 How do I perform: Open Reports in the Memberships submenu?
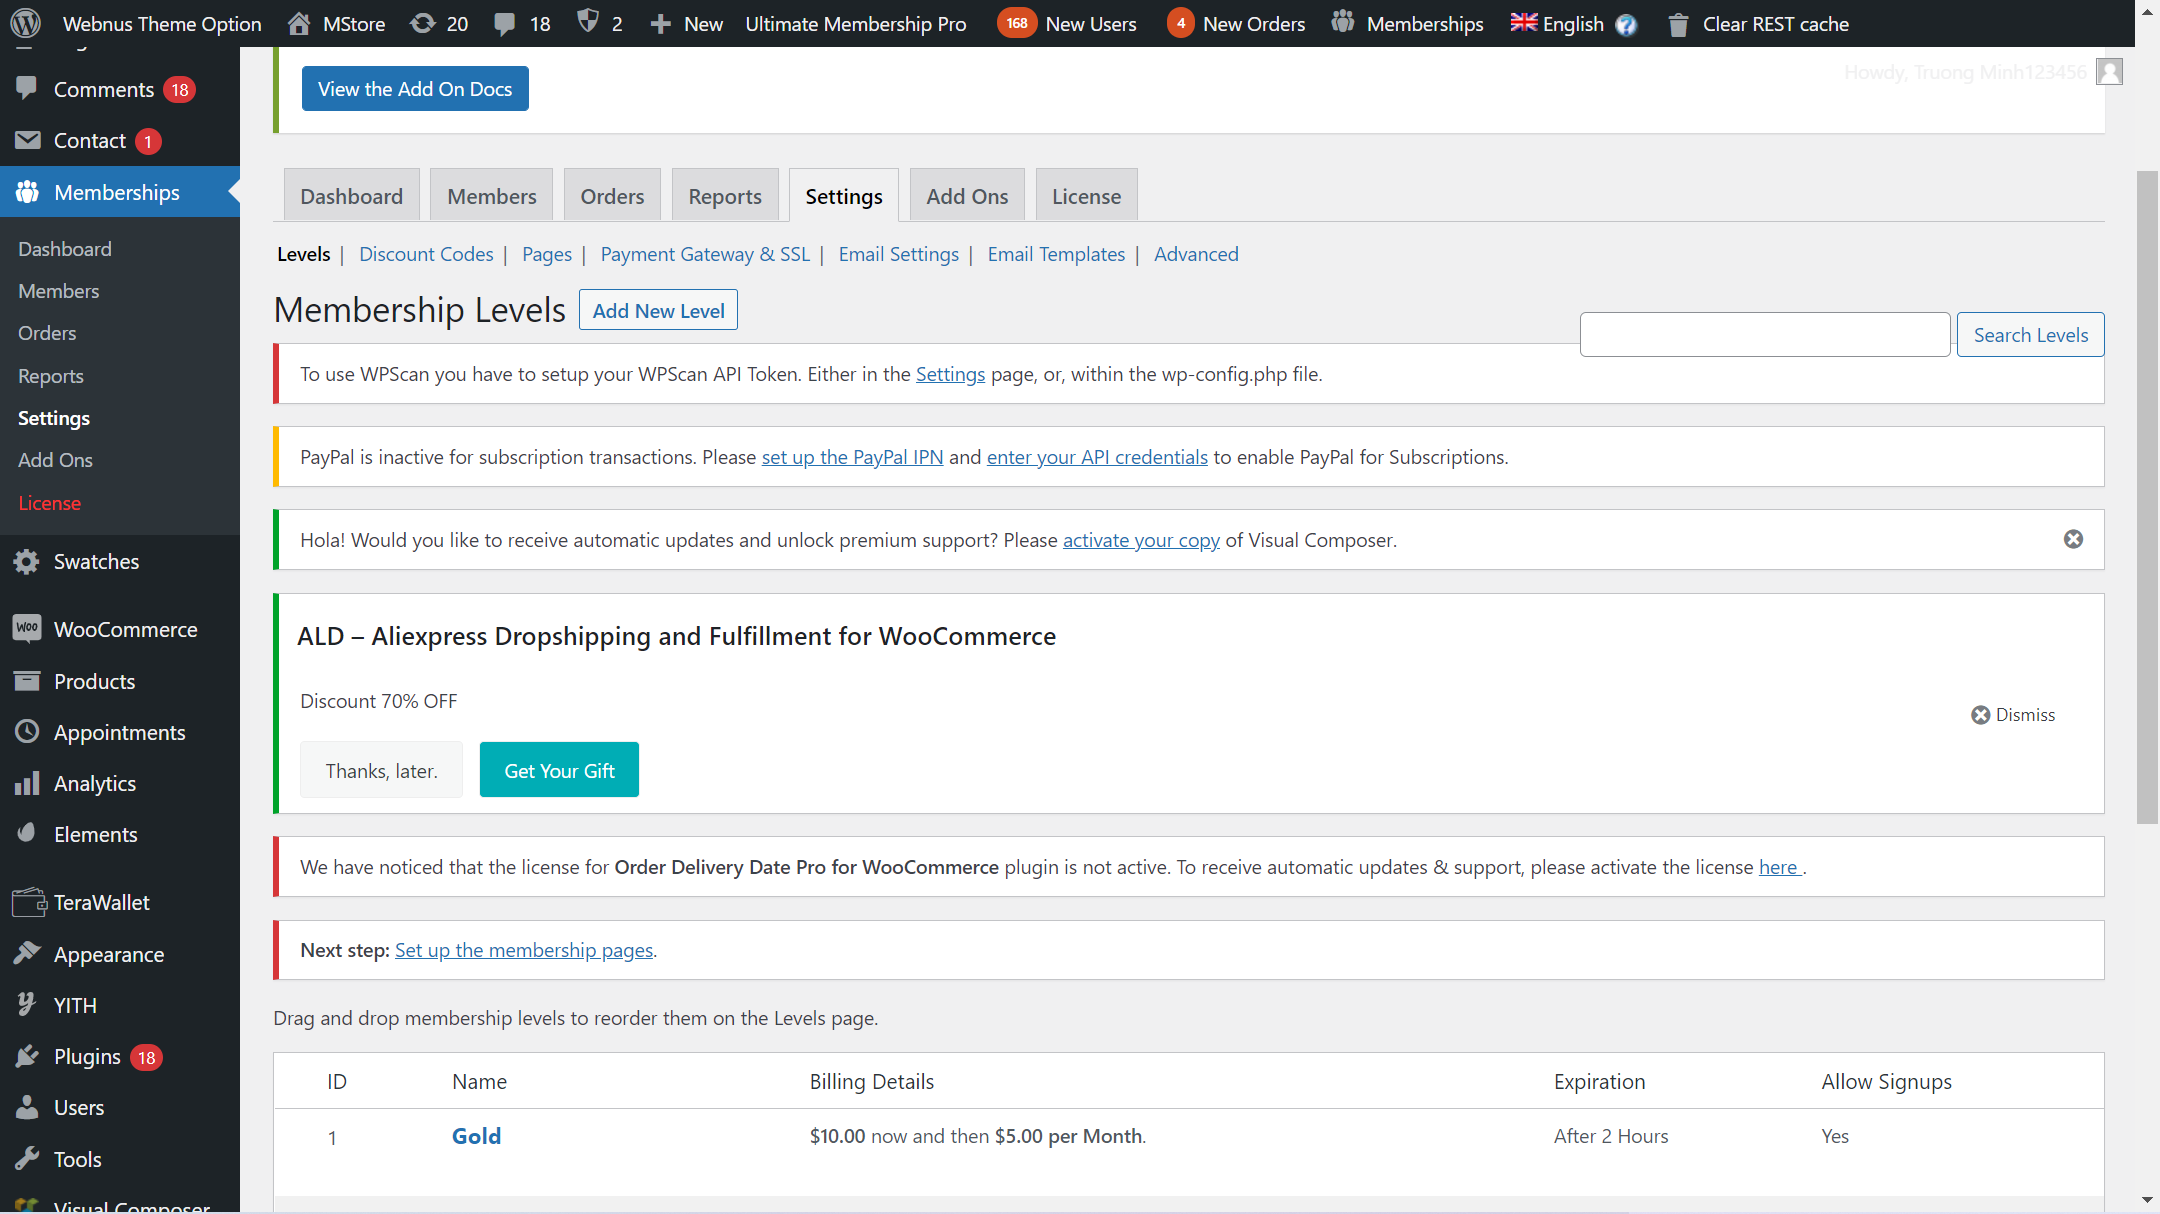(x=50, y=376)
